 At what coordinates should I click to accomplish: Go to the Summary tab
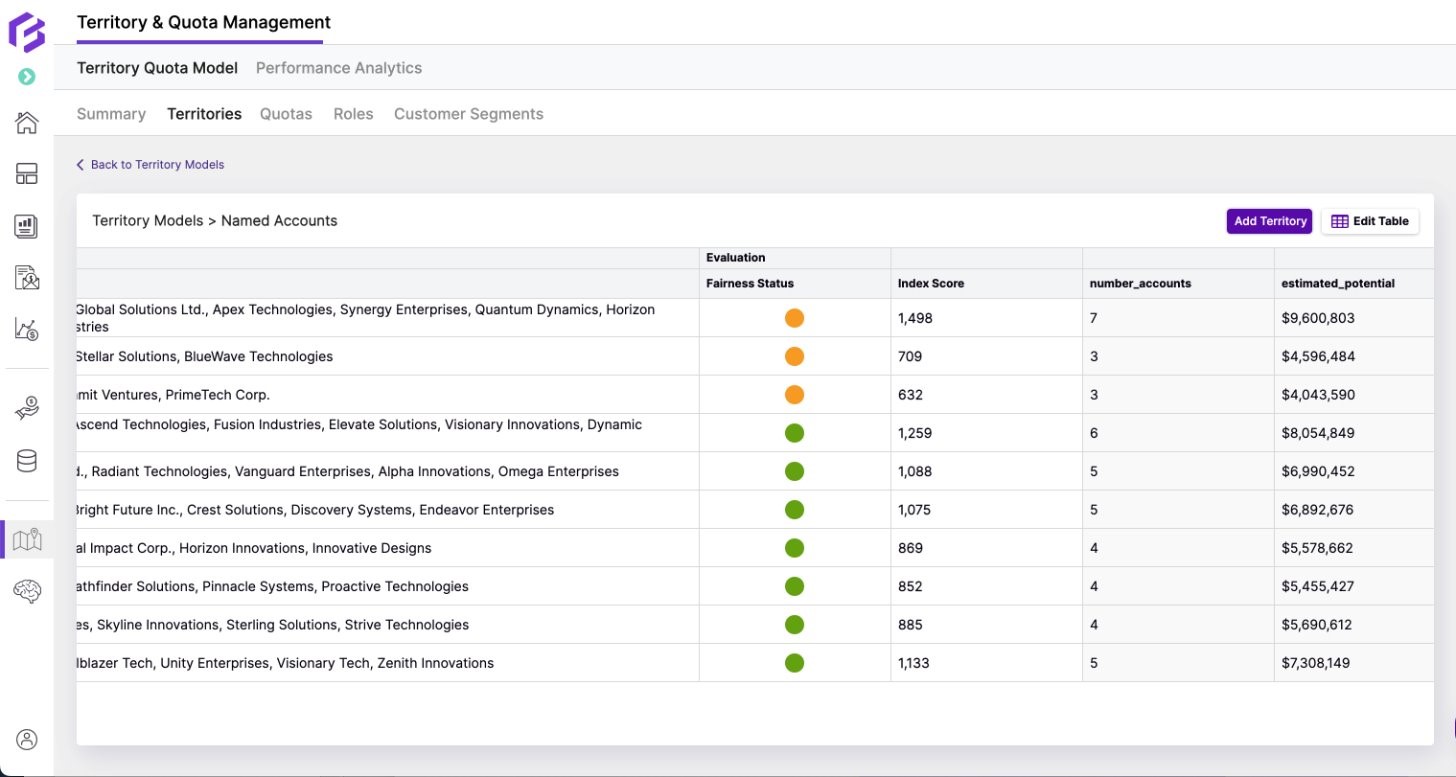111,114
